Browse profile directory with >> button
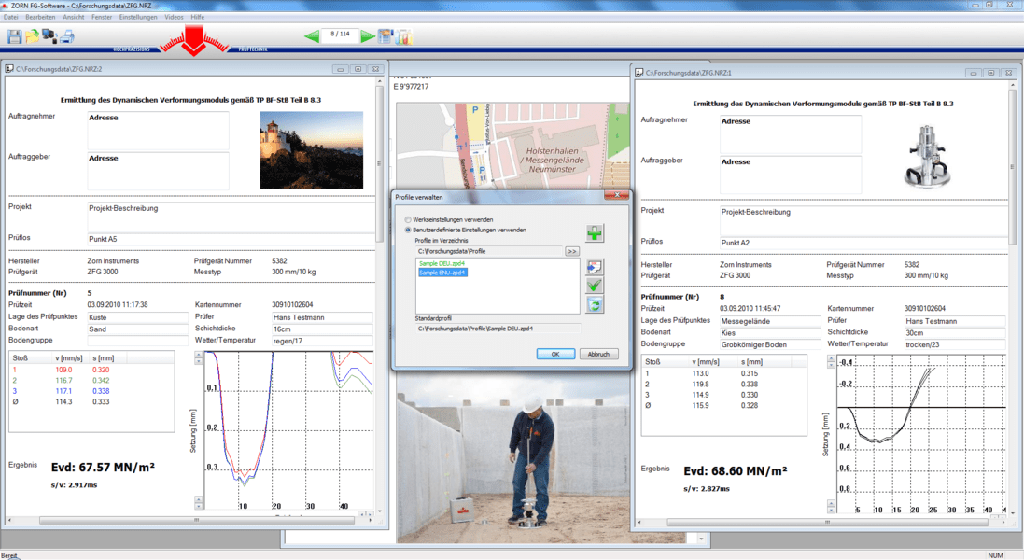This screenshot has width=1024, height=560. coord(572,251)
